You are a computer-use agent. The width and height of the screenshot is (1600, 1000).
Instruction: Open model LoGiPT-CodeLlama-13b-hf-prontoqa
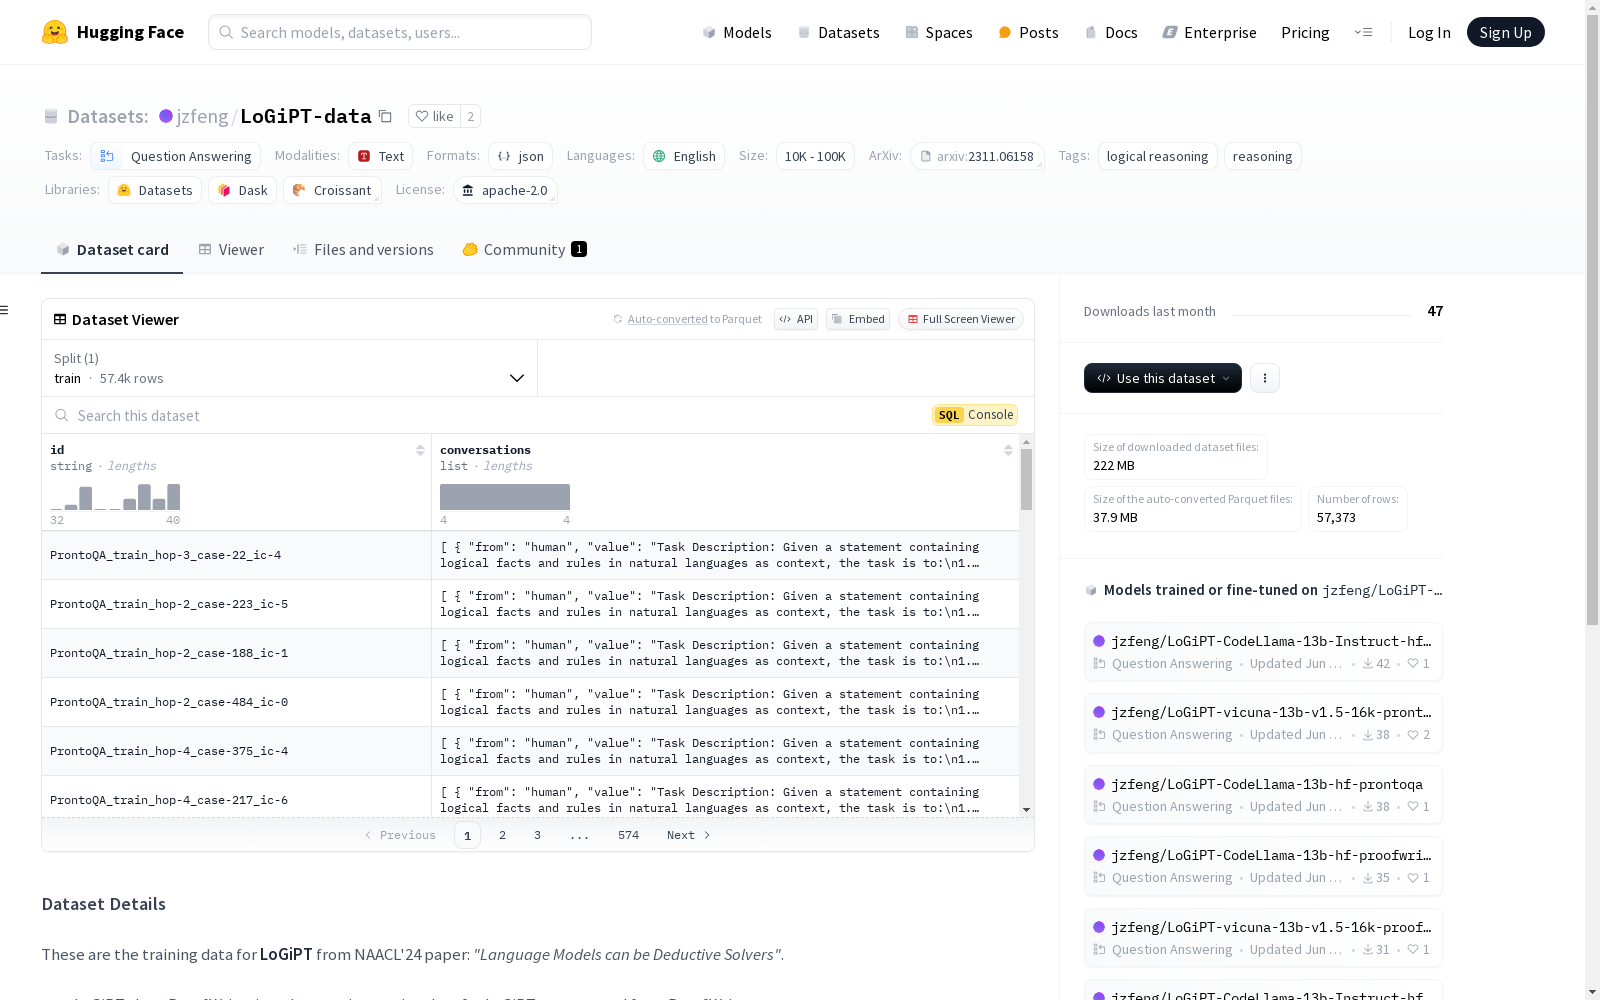(x=1263, y=794)
